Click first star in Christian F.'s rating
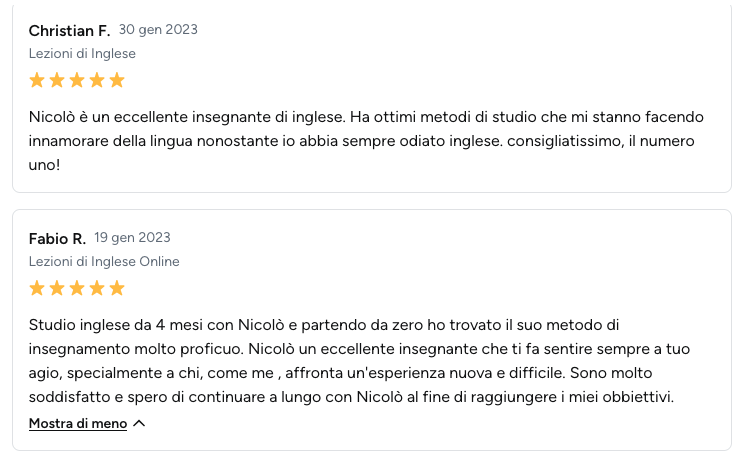This screenshot has height=461, width=740. click(37, 80)
